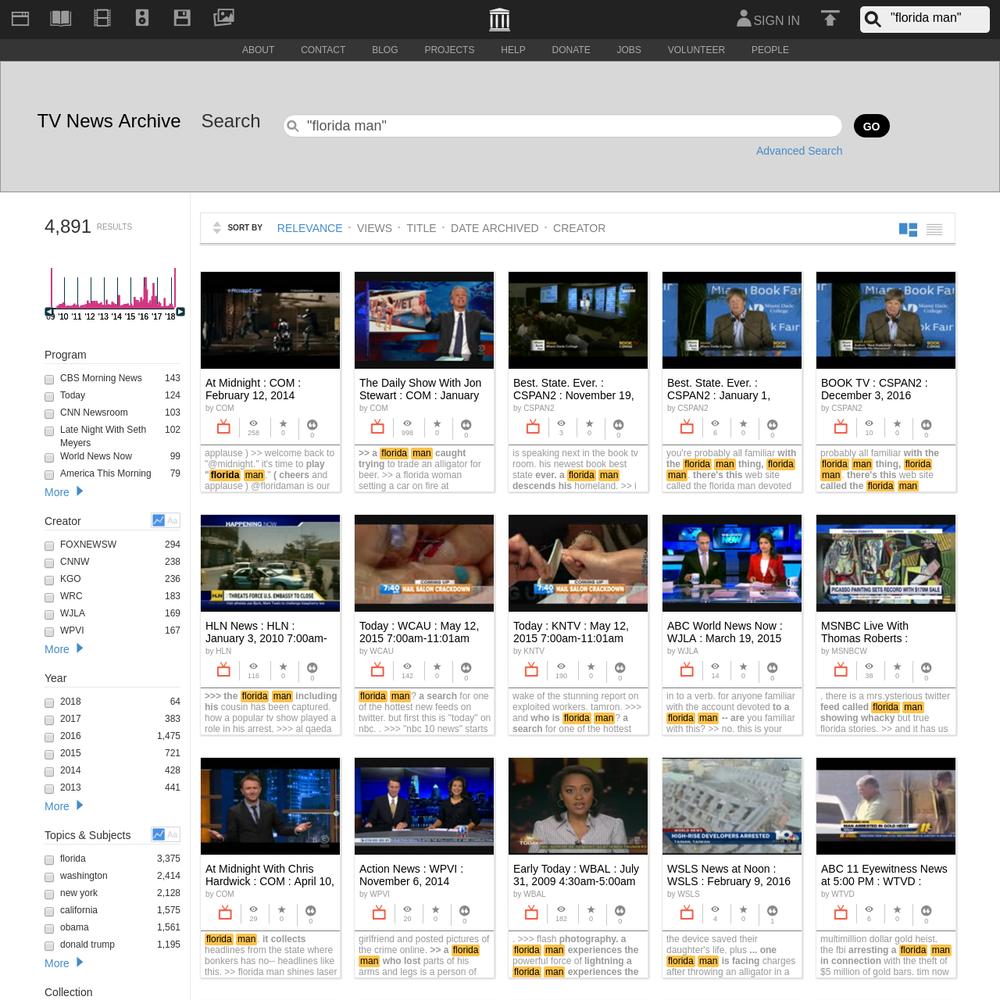Click timeline right range handle arrow
The width and height of the screenshot is (1000, 1000).
point(180,311)
